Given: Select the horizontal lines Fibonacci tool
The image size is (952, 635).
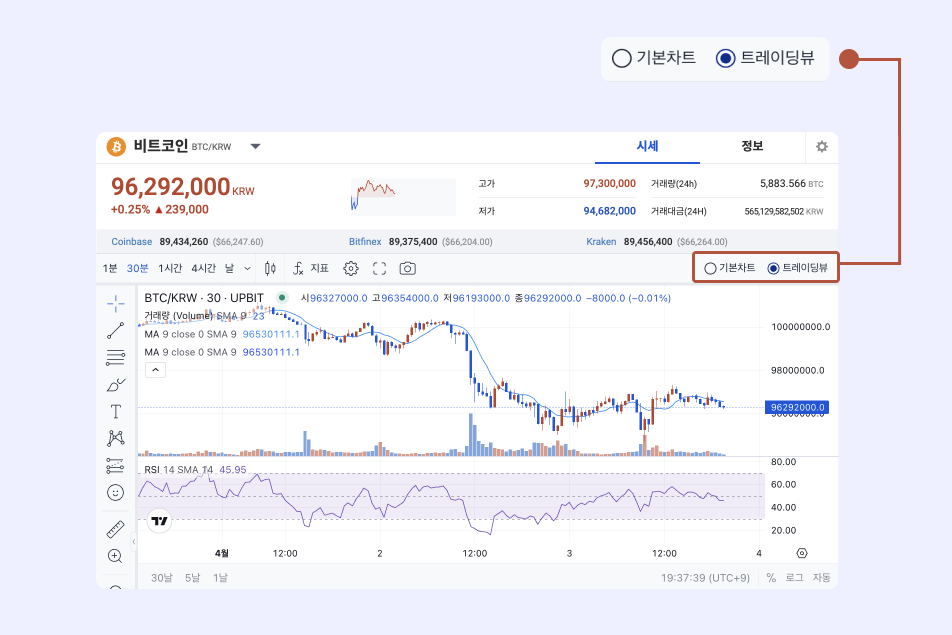Looking at the screenshot, I should [115, 358].
